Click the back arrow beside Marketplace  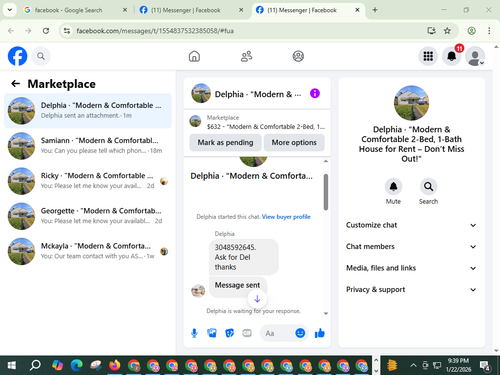click(x=16, y=84)
